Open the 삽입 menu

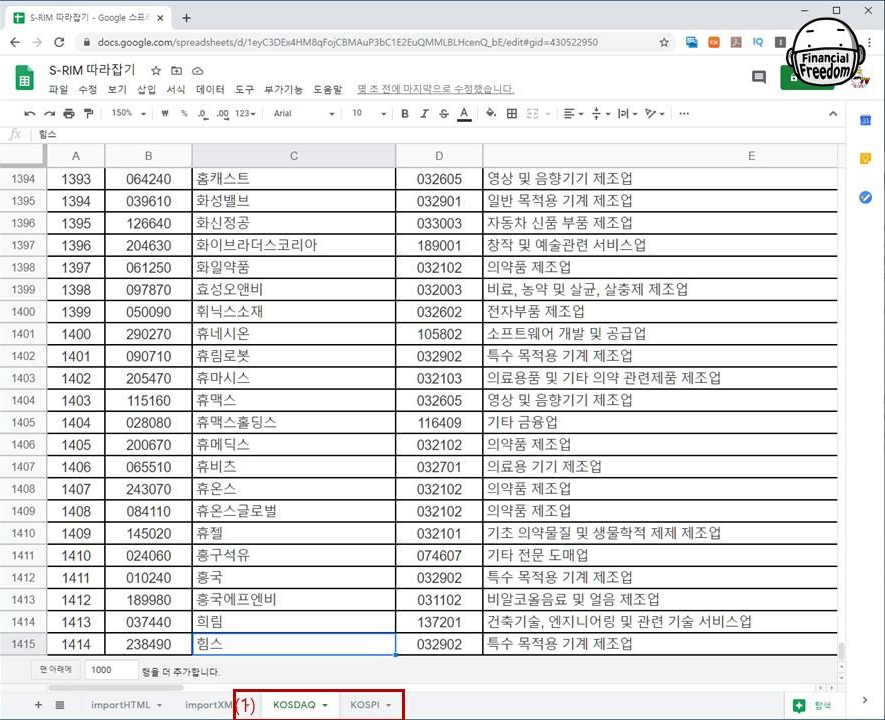(146, 89)
